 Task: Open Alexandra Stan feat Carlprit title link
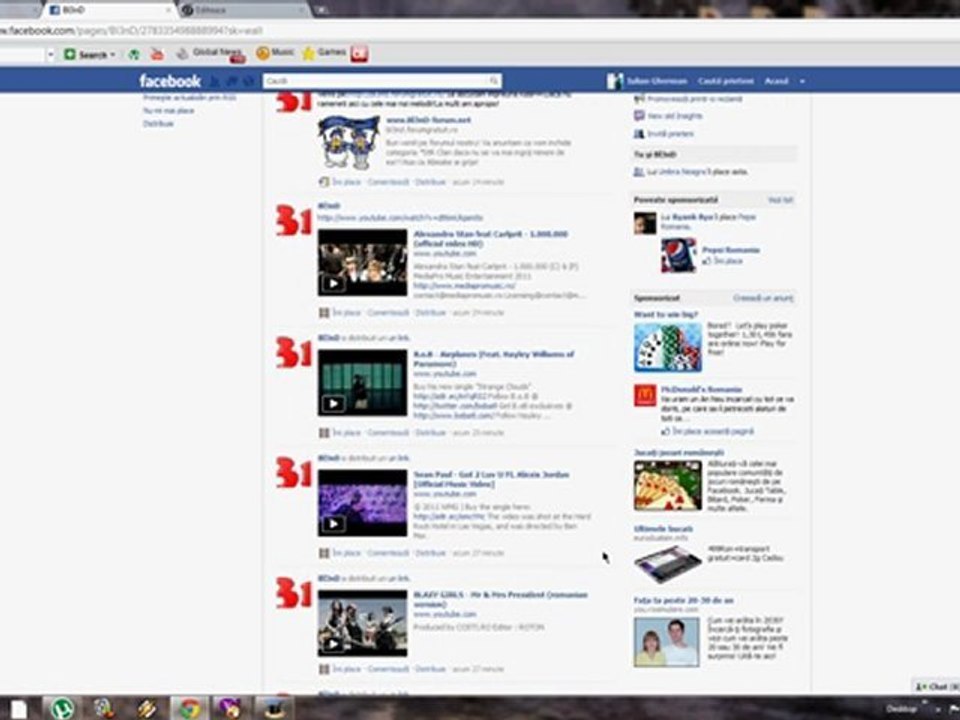[x=490, y=239]
